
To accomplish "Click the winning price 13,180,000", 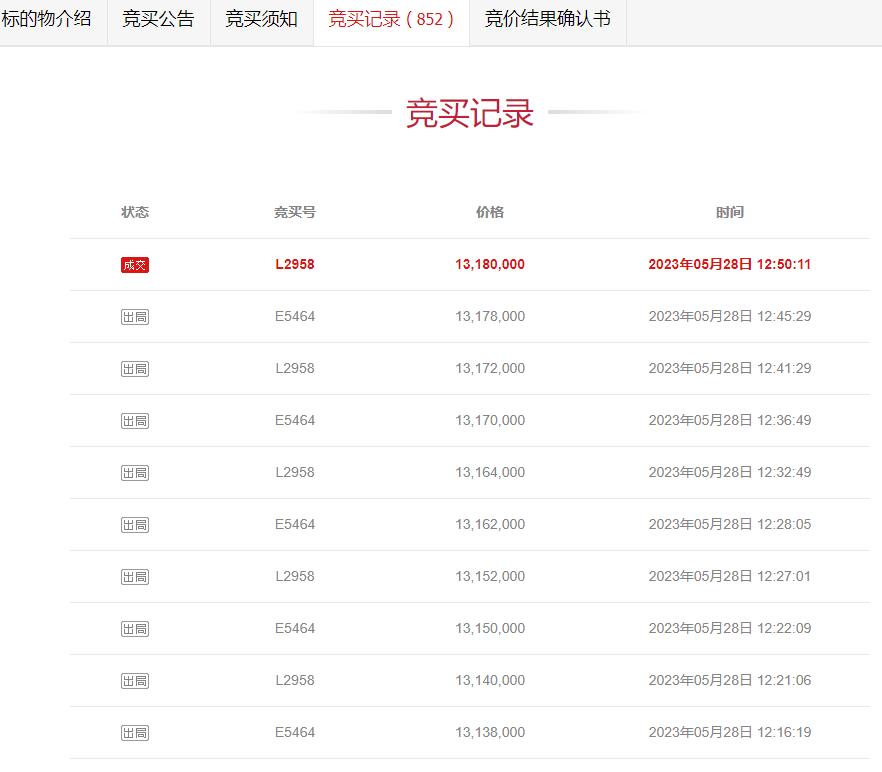I will click(489, 264).
